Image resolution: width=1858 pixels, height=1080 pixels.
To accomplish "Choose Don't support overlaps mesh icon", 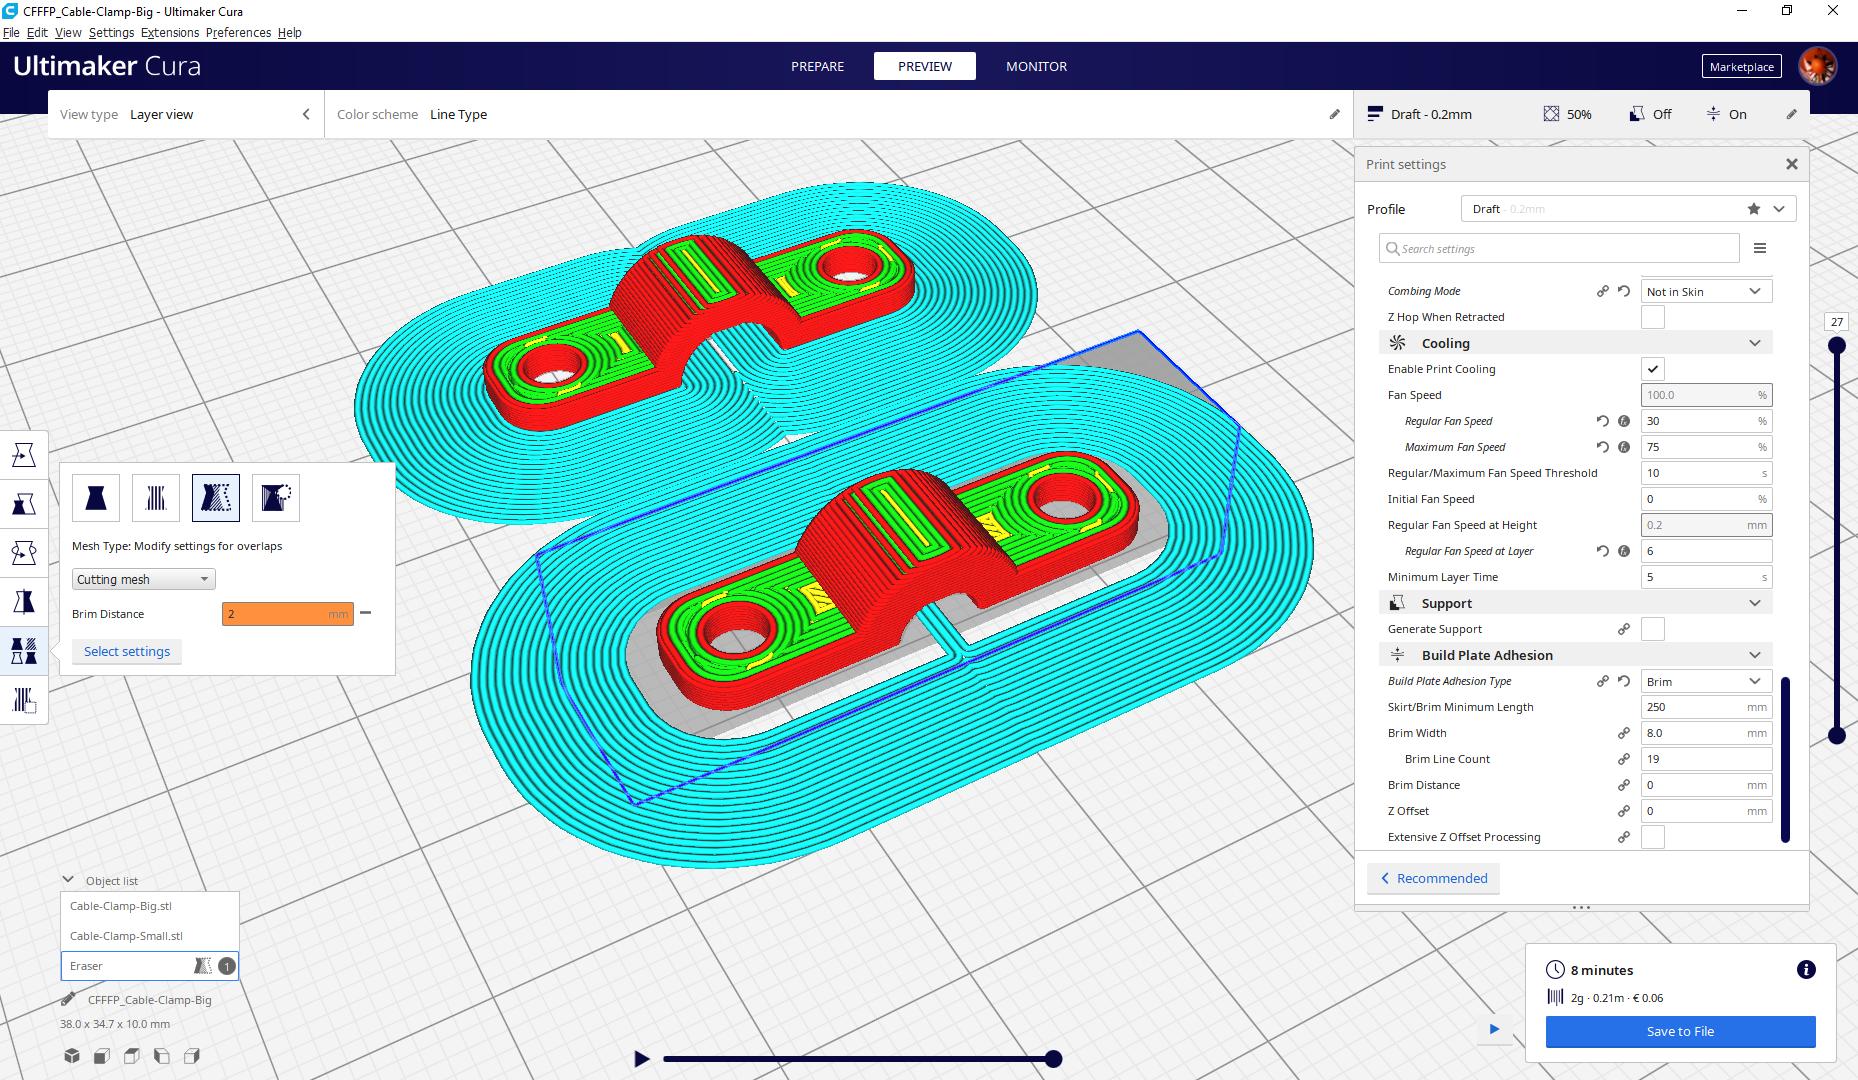I will 276,498.
